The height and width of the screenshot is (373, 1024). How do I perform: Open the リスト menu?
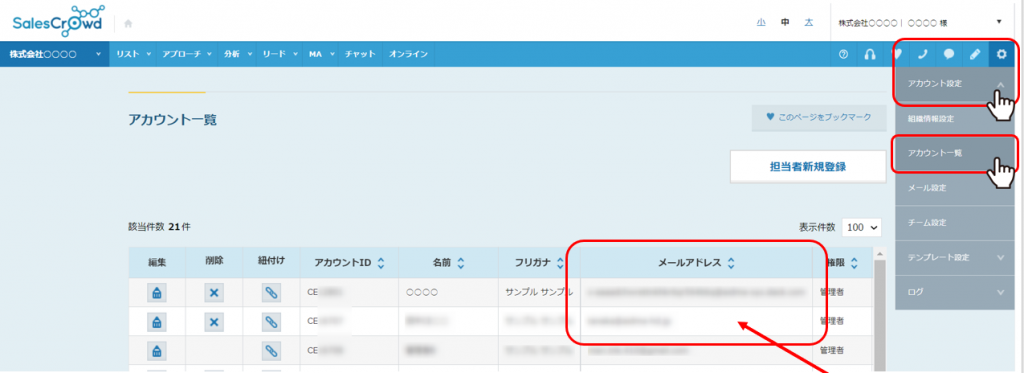[x=133, y=54]
